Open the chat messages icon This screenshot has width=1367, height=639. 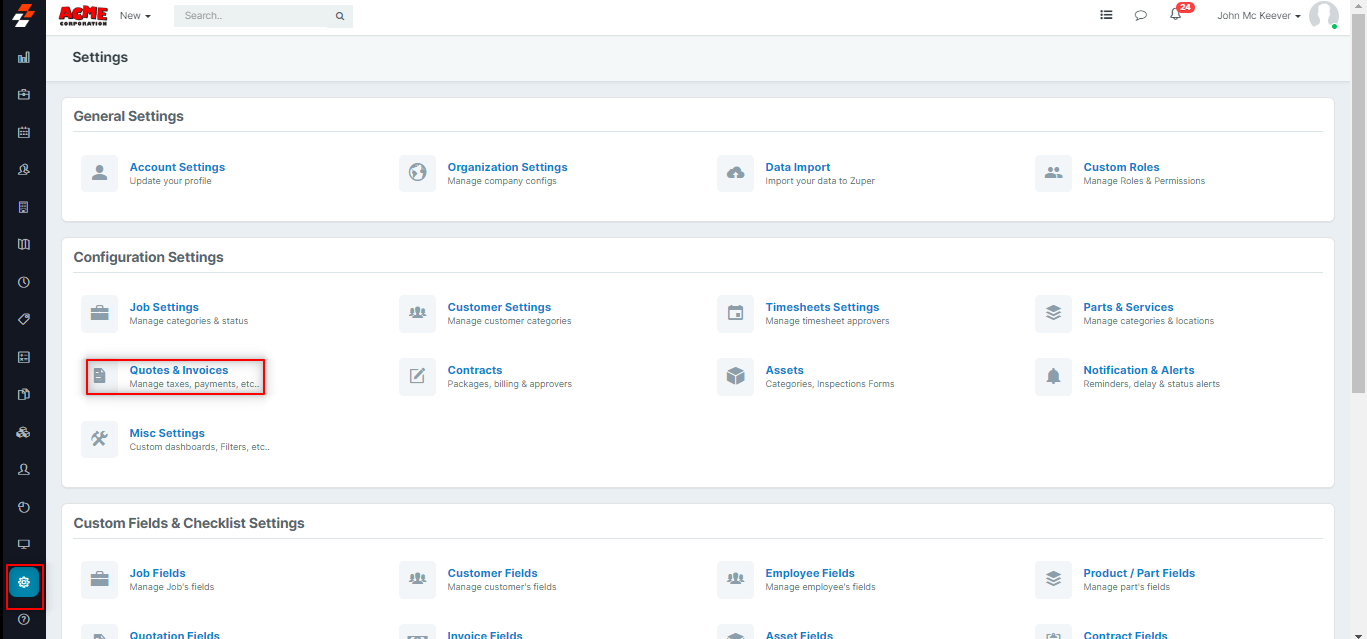pos(1140,16)
